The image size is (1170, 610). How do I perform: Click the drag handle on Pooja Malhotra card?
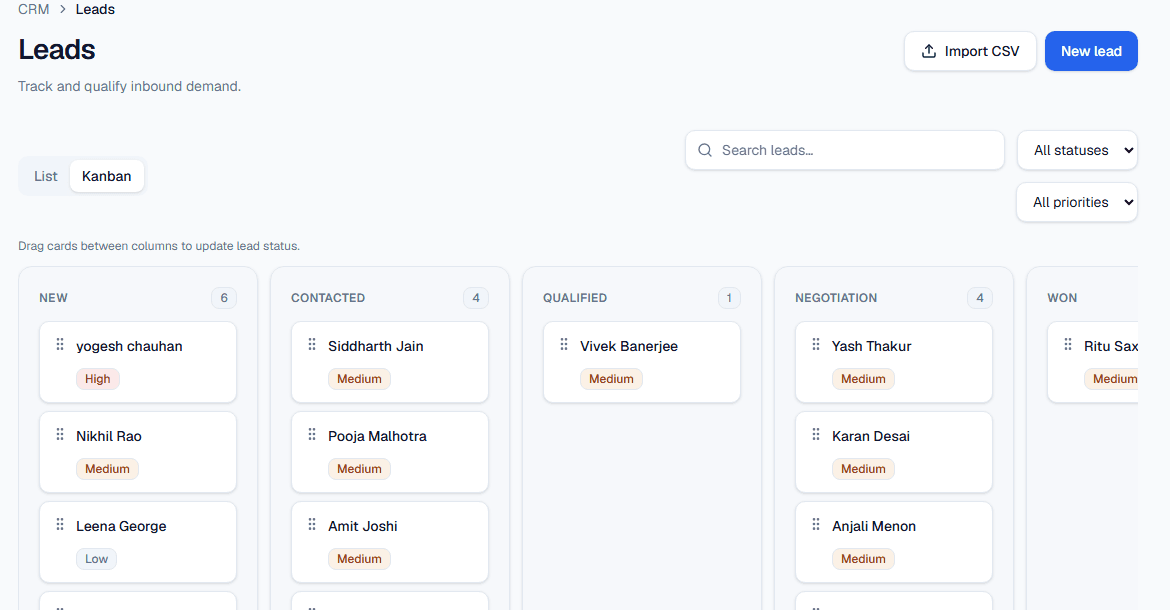click(x=312, y=435)
